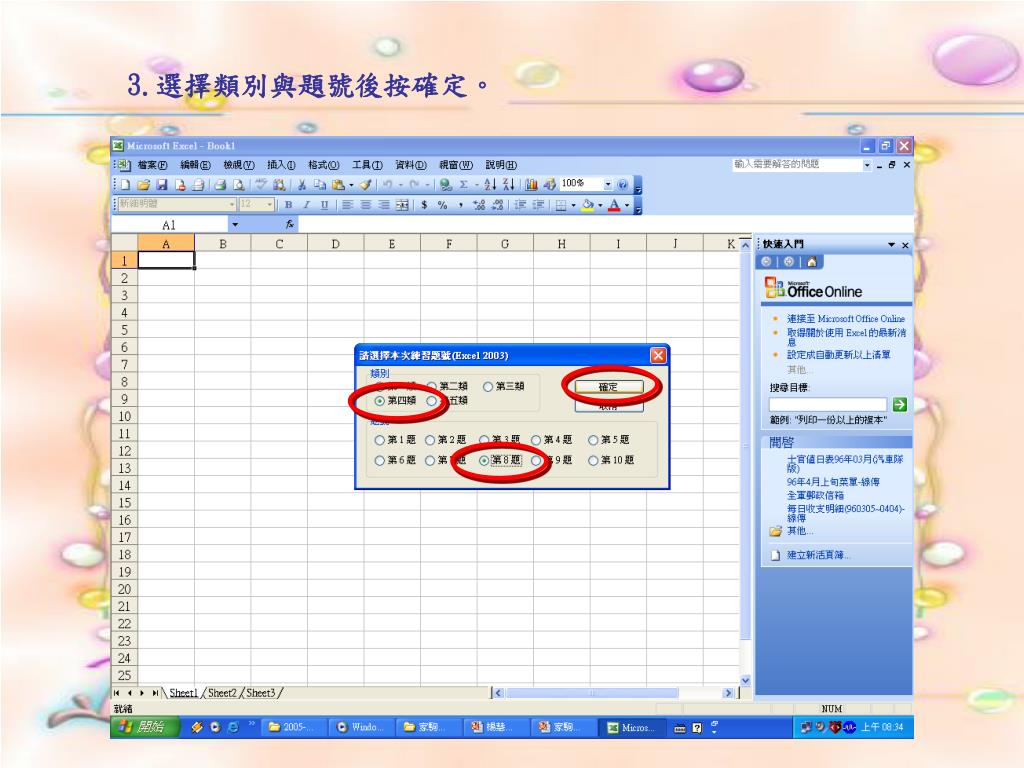Screen dimensions: 1024x768
Task: Expand the Name Box dropdown arrow
Action: [235, 225]
